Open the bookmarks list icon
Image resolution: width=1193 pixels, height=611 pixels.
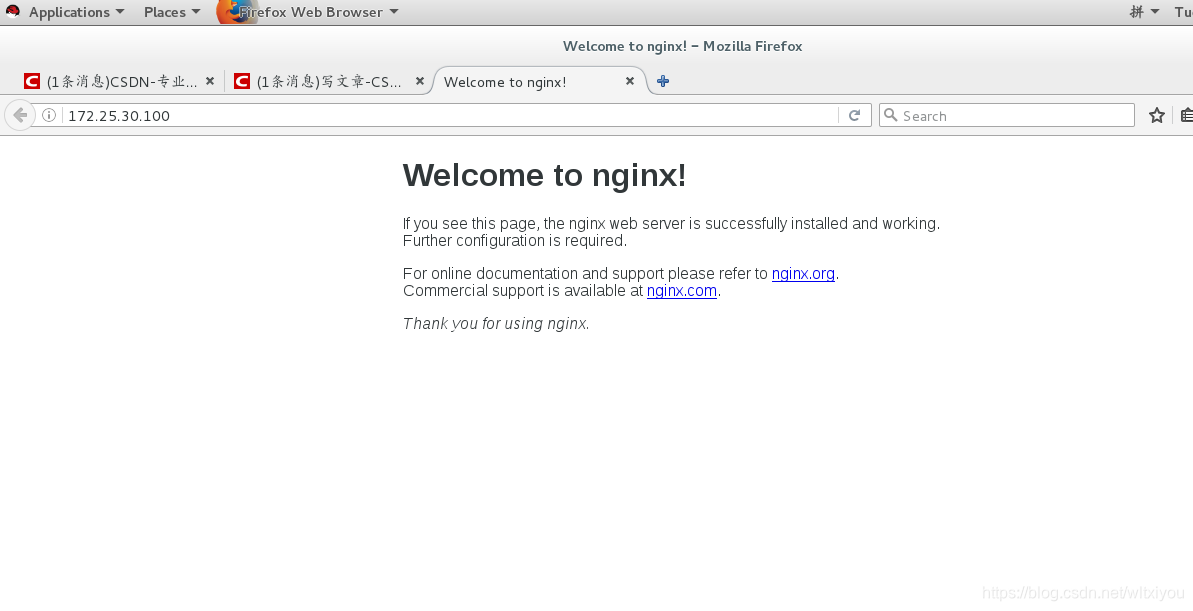1186,115
